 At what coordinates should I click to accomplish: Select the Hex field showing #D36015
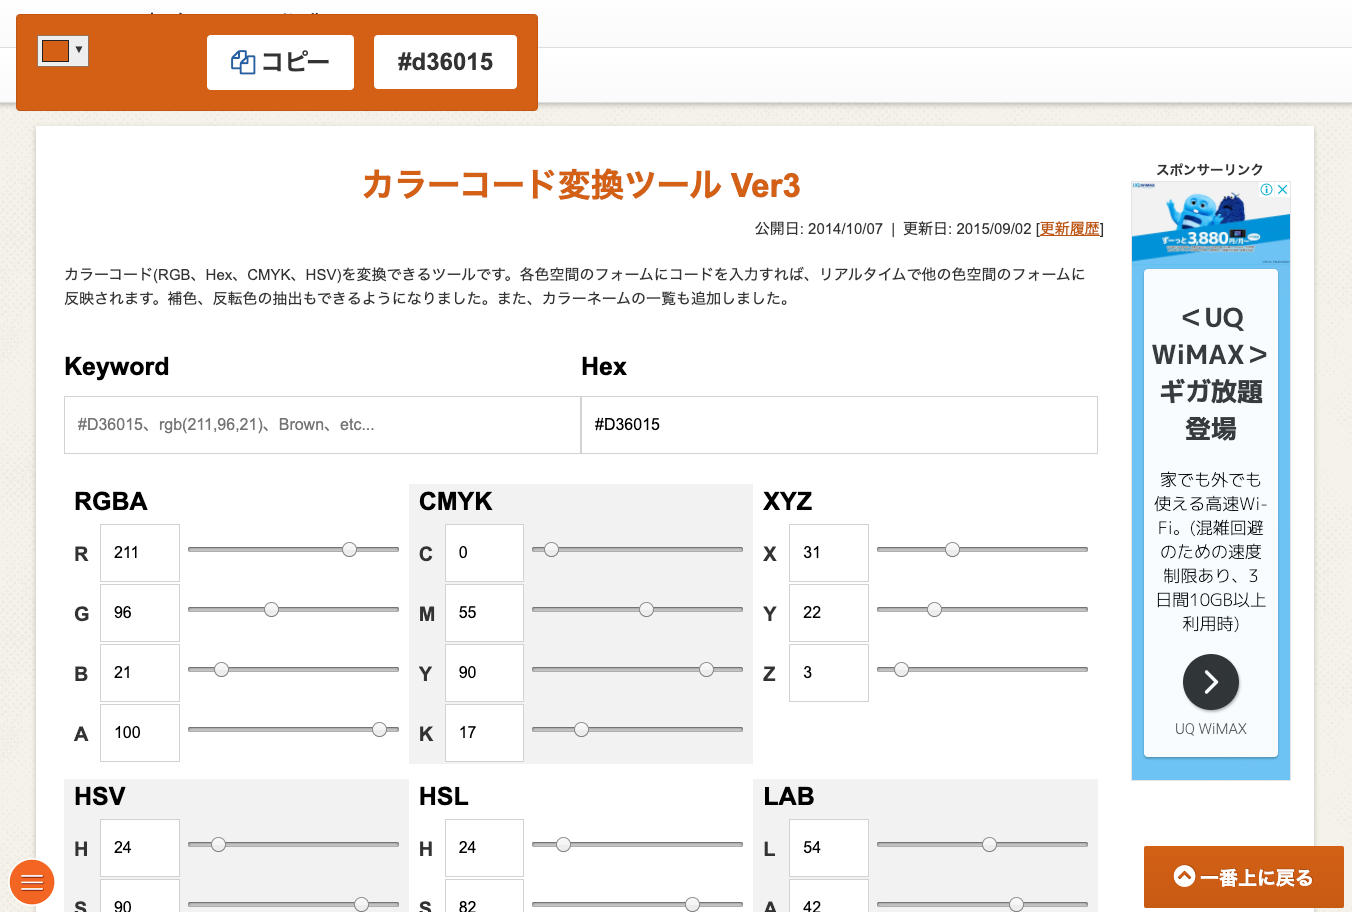[x=839, y=424]
